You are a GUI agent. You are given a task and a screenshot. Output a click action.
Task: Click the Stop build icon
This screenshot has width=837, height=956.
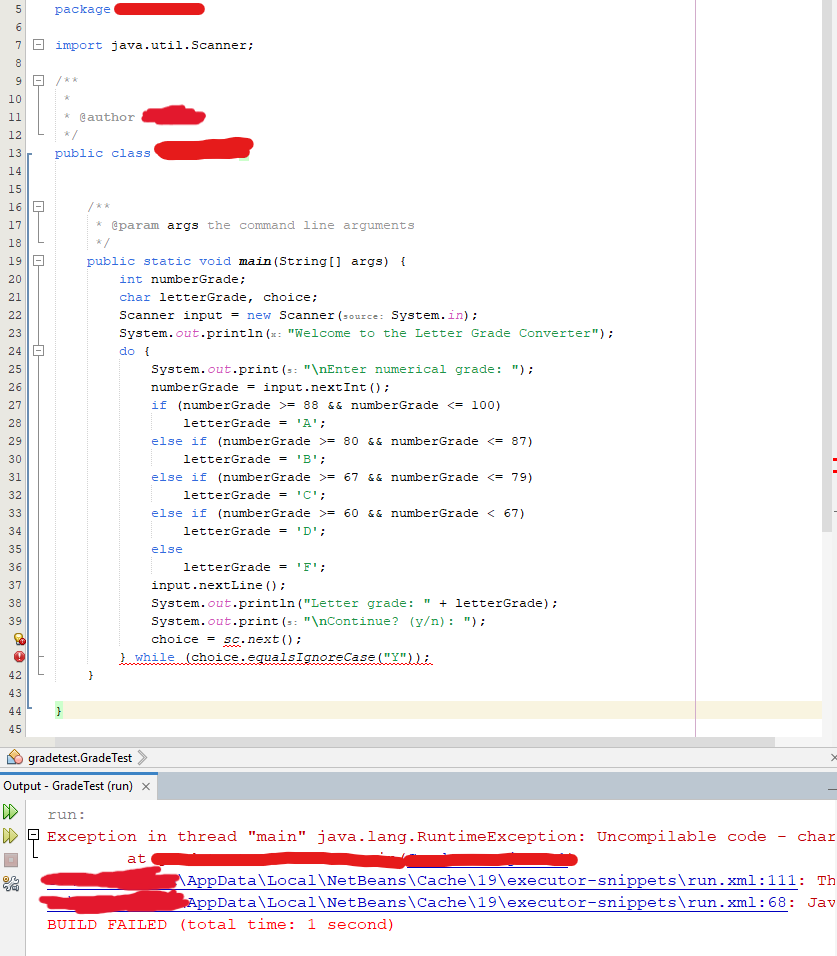[x=12, y=857]
